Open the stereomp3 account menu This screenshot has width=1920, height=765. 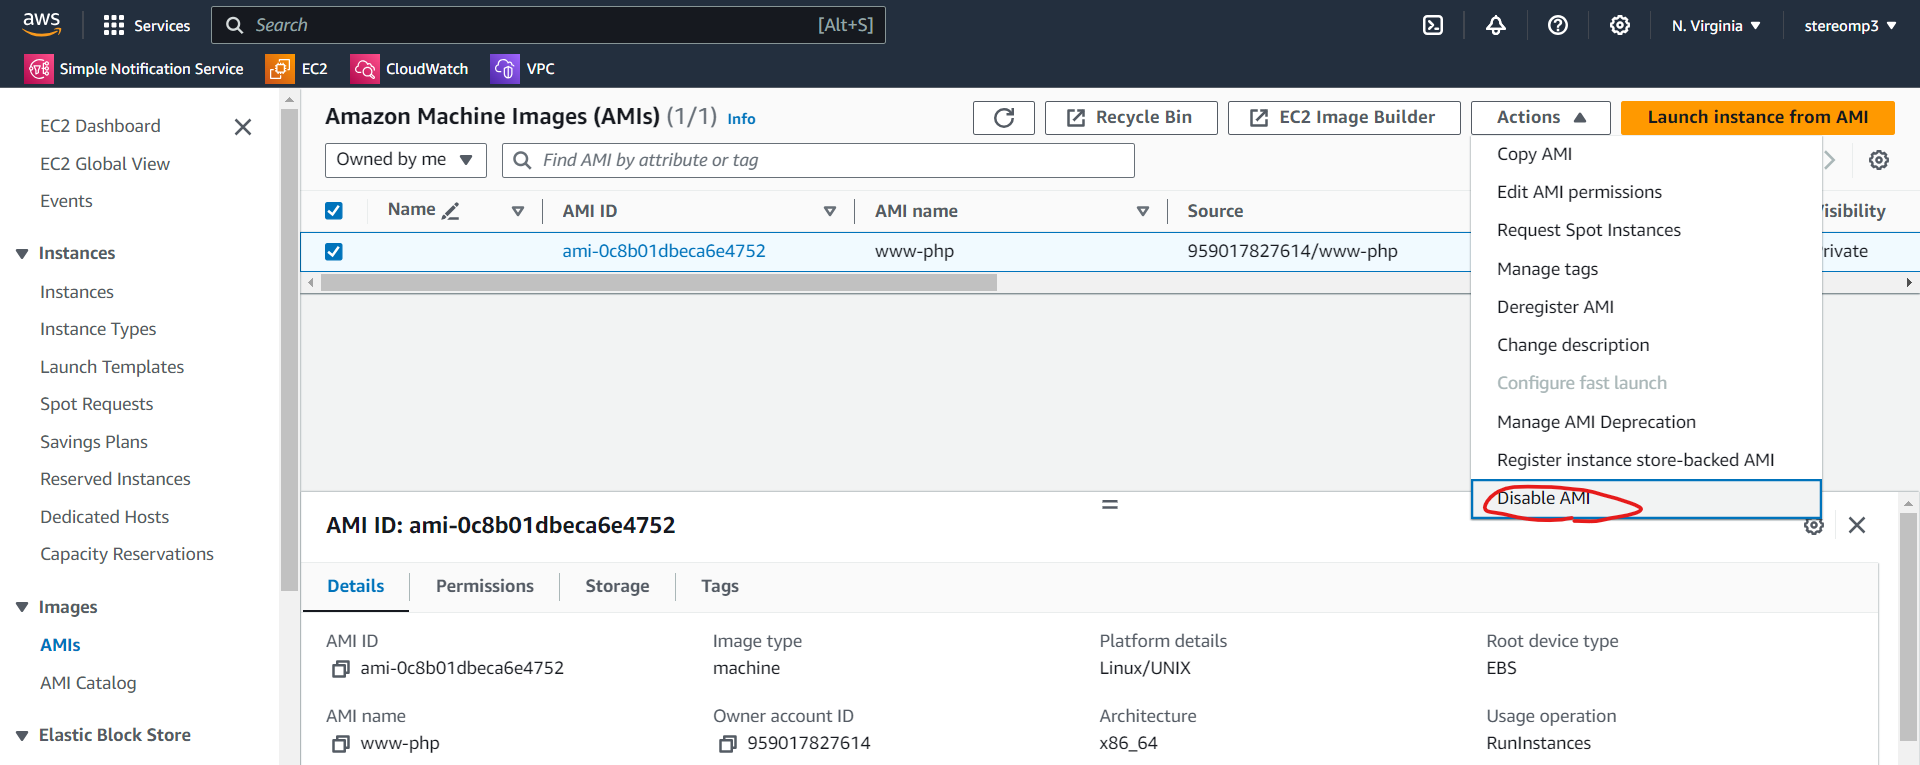1850,25
